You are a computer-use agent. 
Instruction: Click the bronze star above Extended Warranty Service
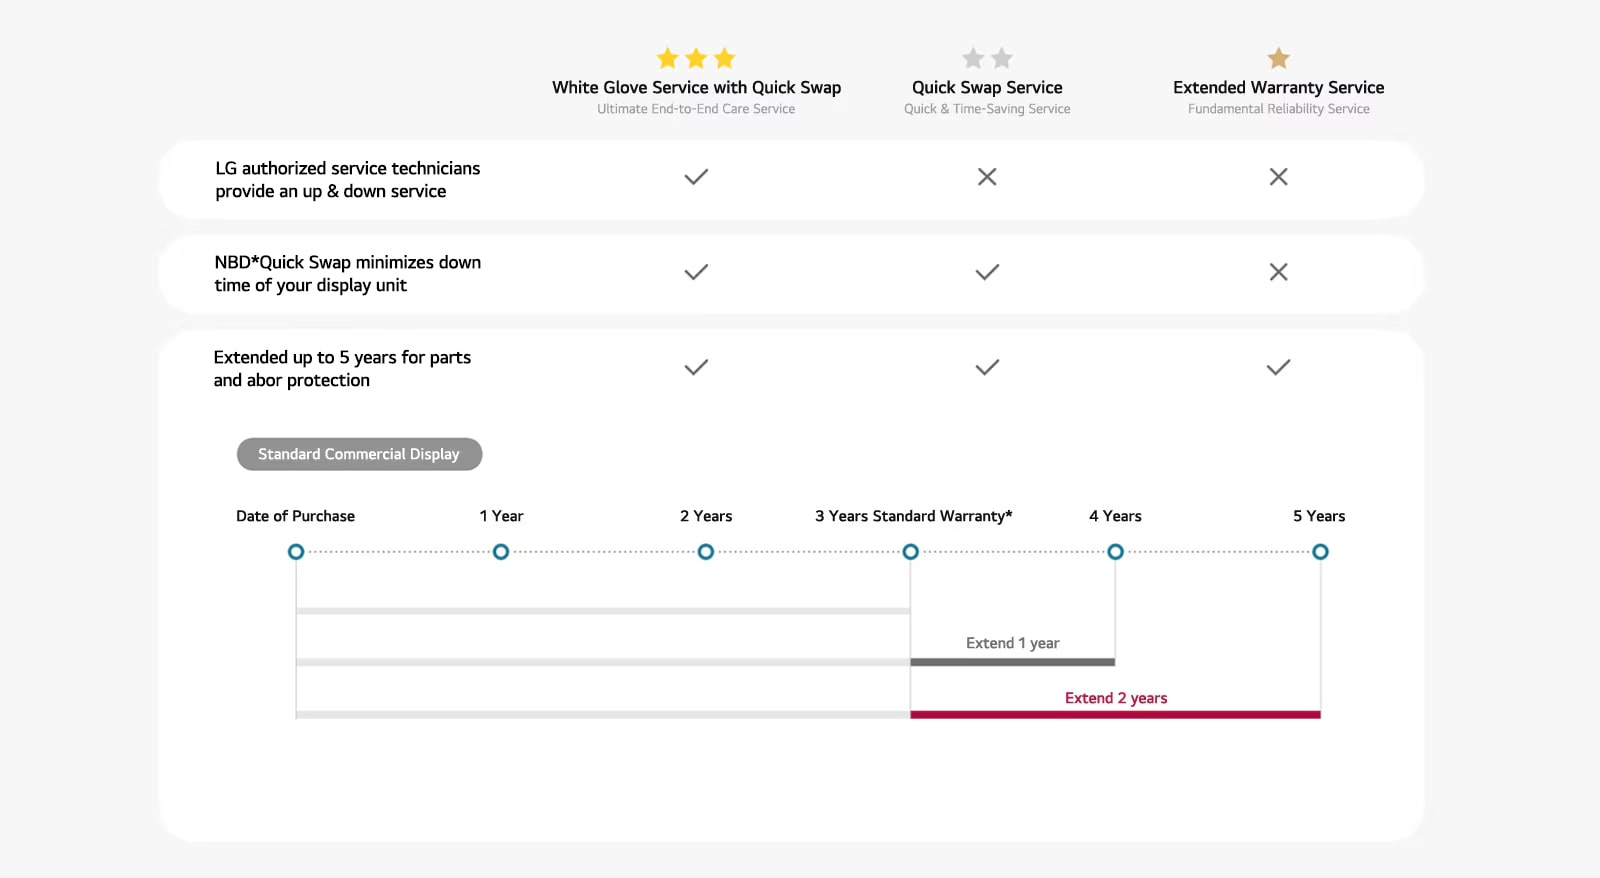point(1278,58)
